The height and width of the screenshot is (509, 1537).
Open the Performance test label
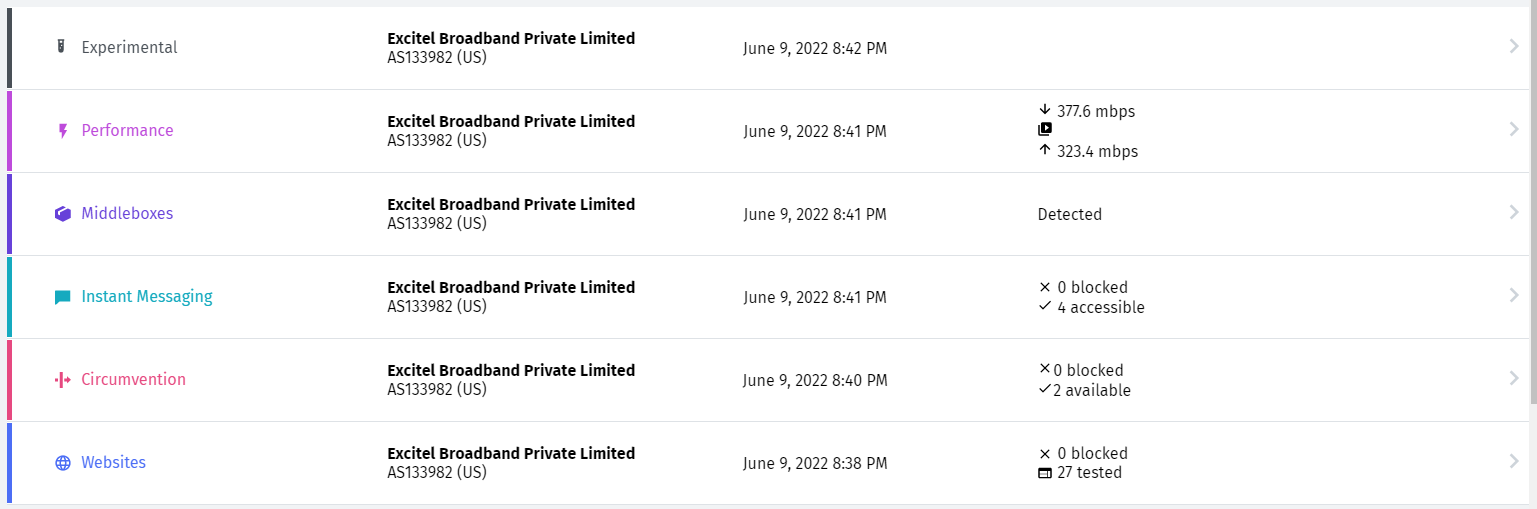click(x=127, y=131)
